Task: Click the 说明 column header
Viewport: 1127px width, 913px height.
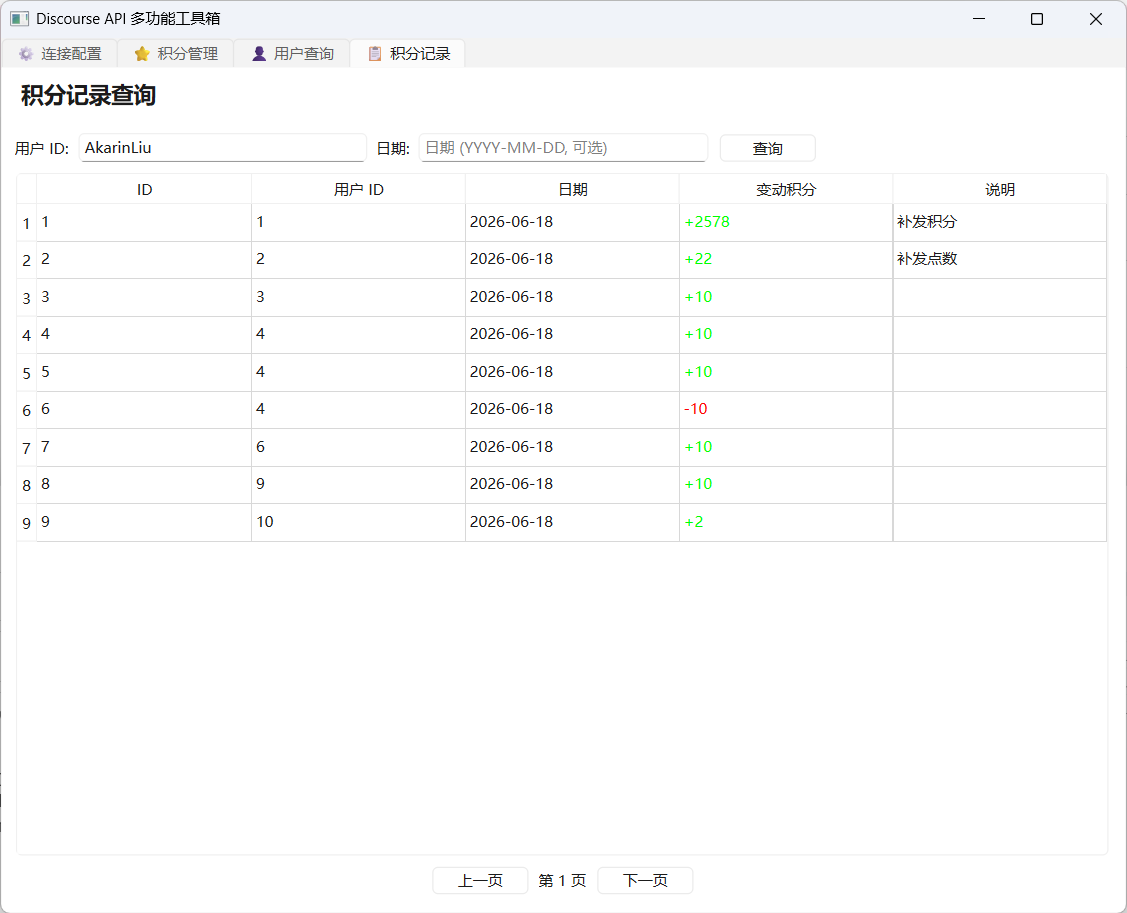Action: click(x=1000, y=189)
